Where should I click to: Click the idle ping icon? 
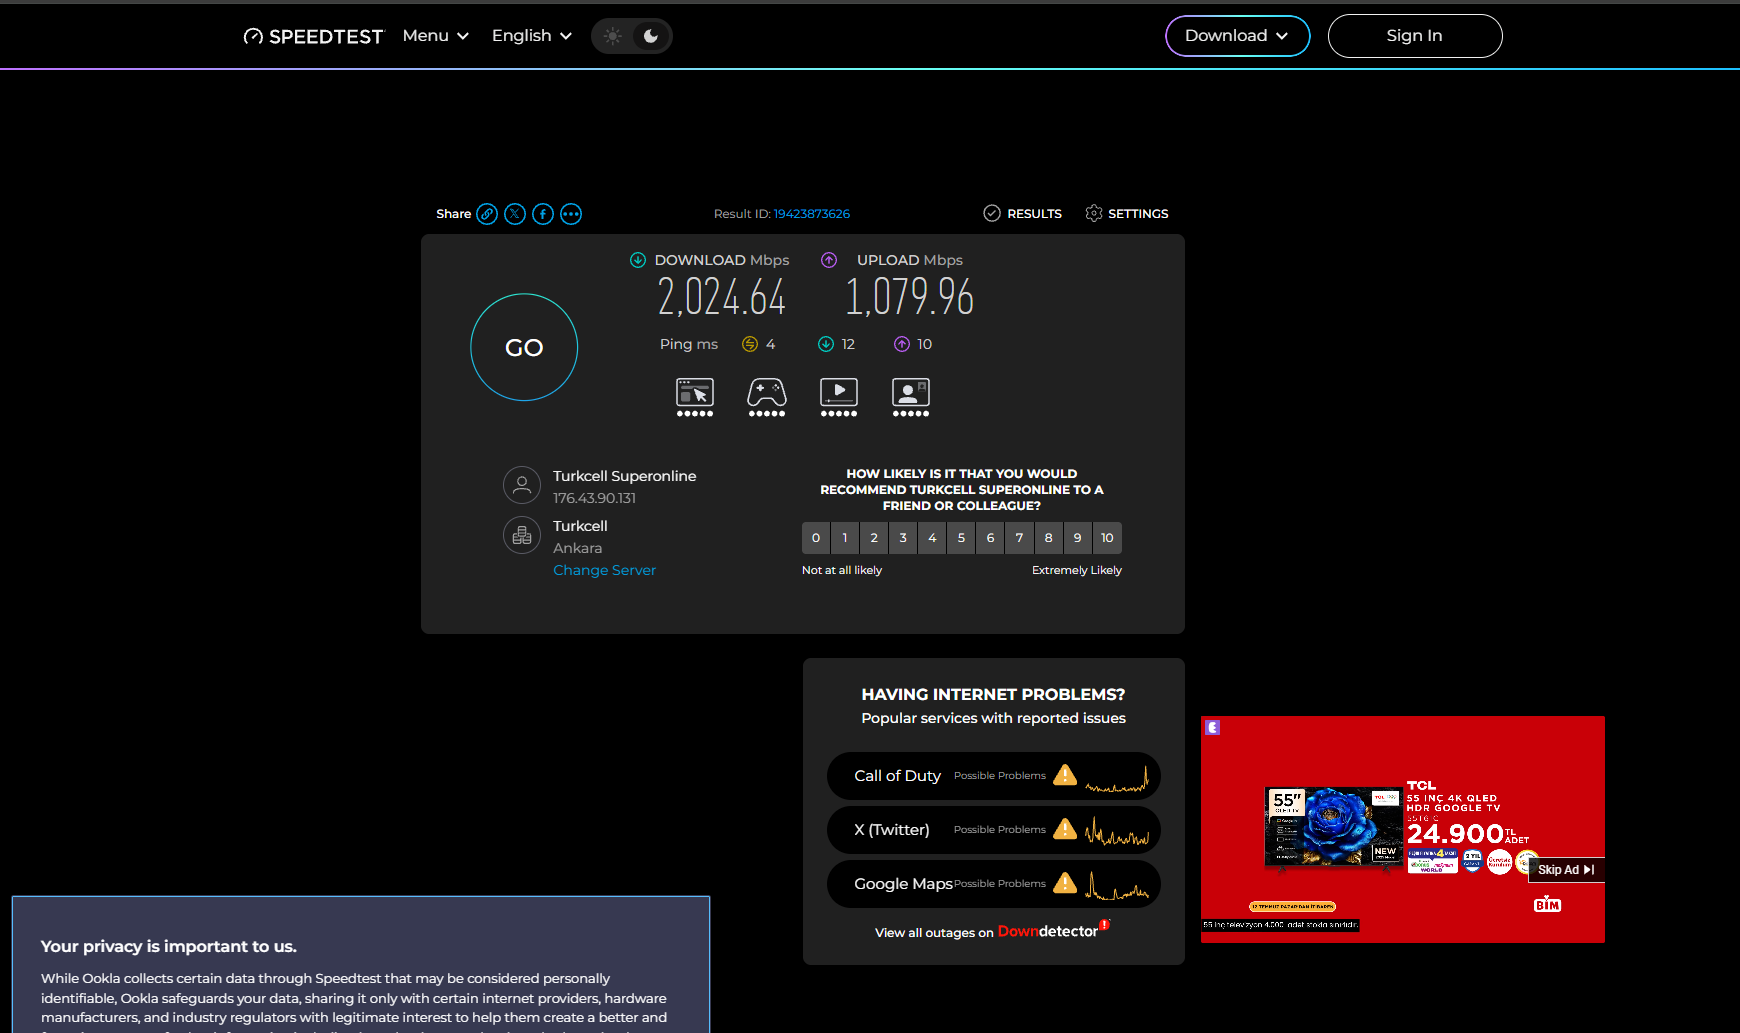point(750,344)
